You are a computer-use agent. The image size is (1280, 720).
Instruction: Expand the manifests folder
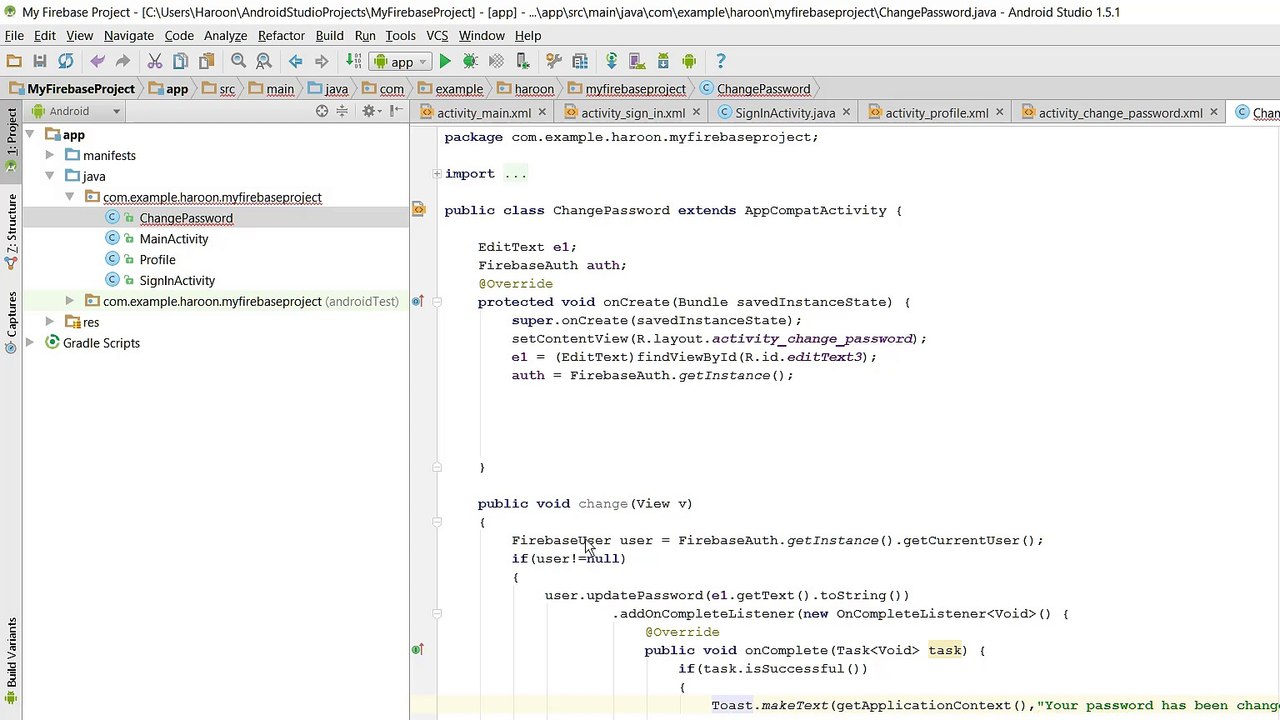(x=50, y=155)
